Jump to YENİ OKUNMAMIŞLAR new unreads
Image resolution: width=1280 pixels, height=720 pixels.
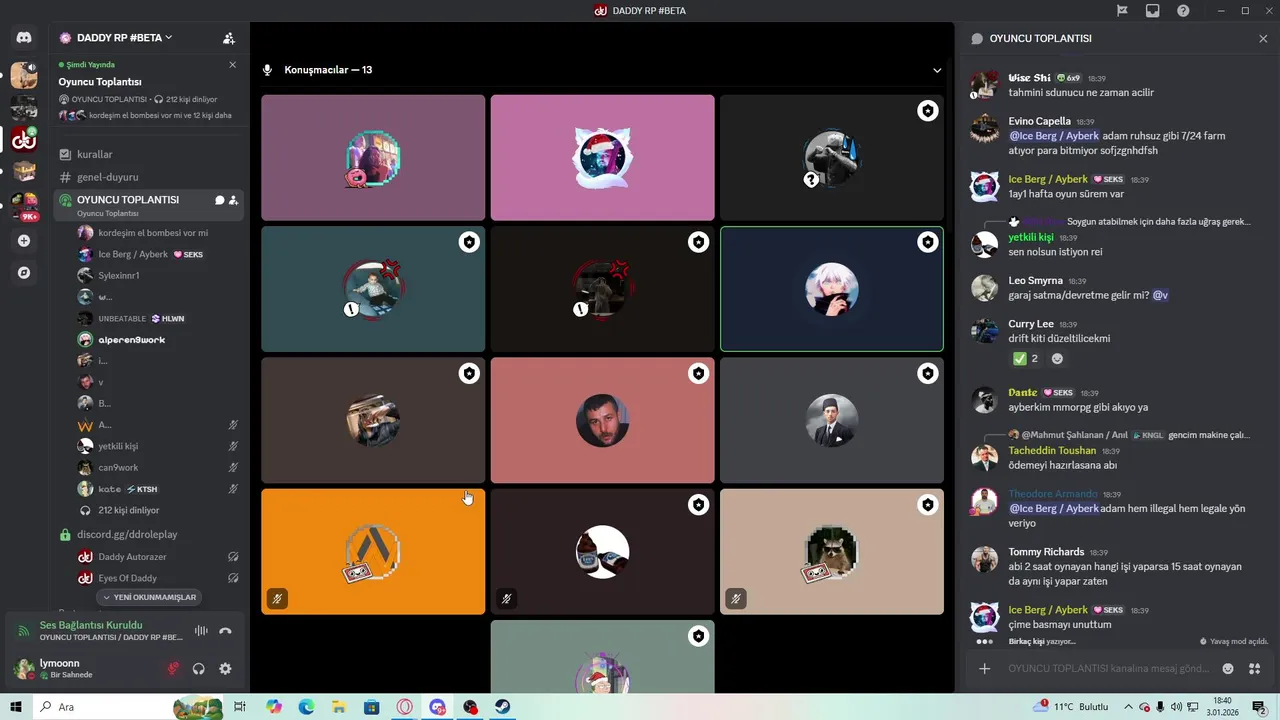(x=150, y=597)
